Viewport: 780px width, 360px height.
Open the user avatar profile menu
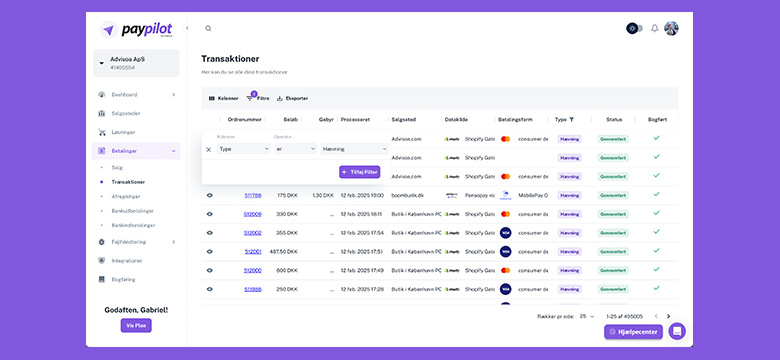tap(671, 28)
